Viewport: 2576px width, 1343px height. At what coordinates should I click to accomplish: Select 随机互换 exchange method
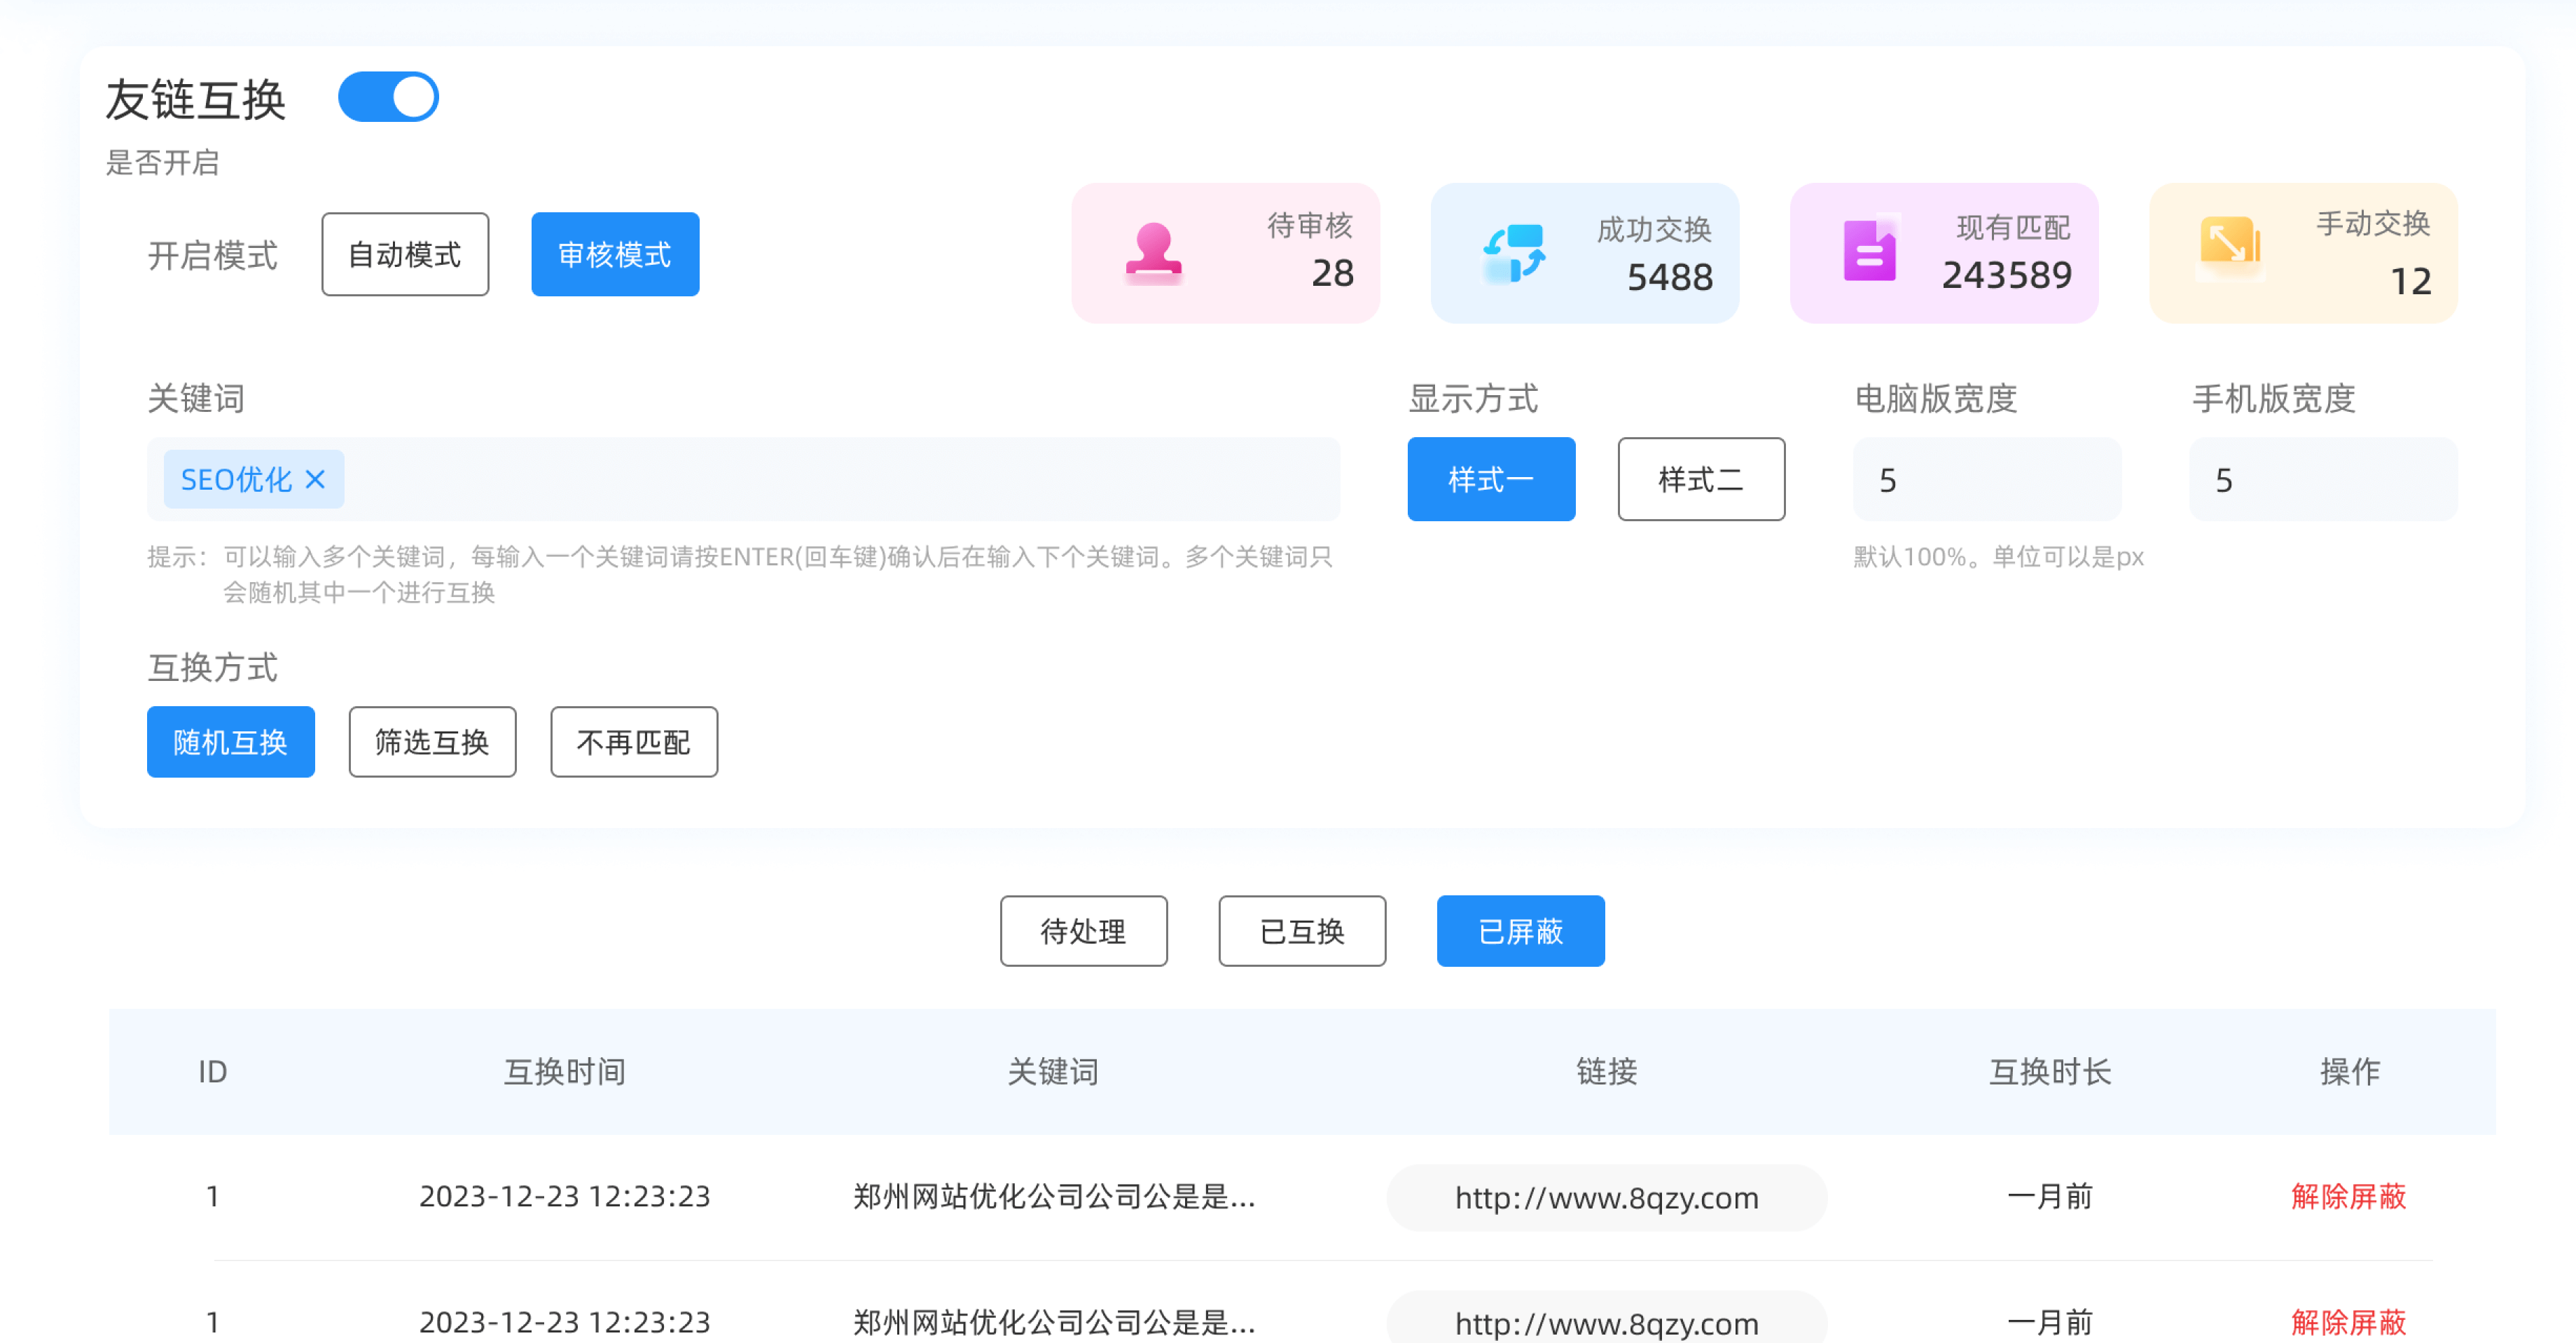pyautogui.click(x=231, y=742)
